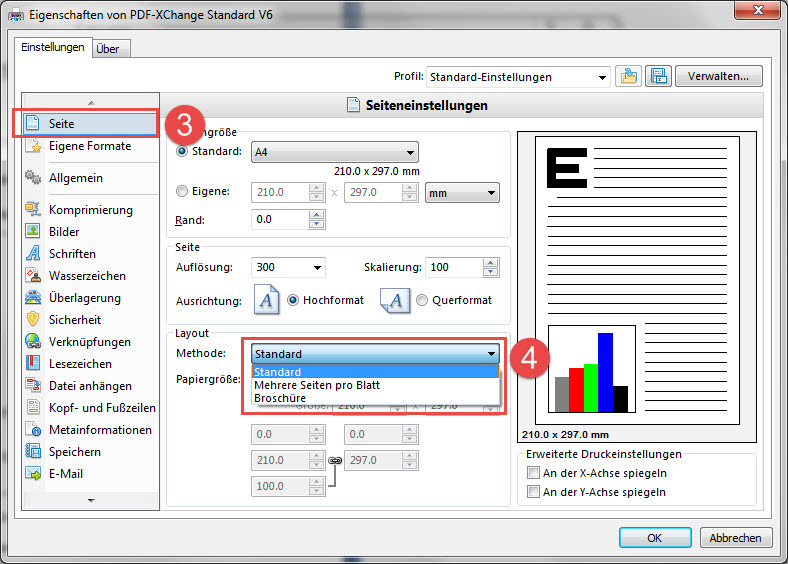
Task: Click the Komprimierung icon
Action: click(33, 209)
